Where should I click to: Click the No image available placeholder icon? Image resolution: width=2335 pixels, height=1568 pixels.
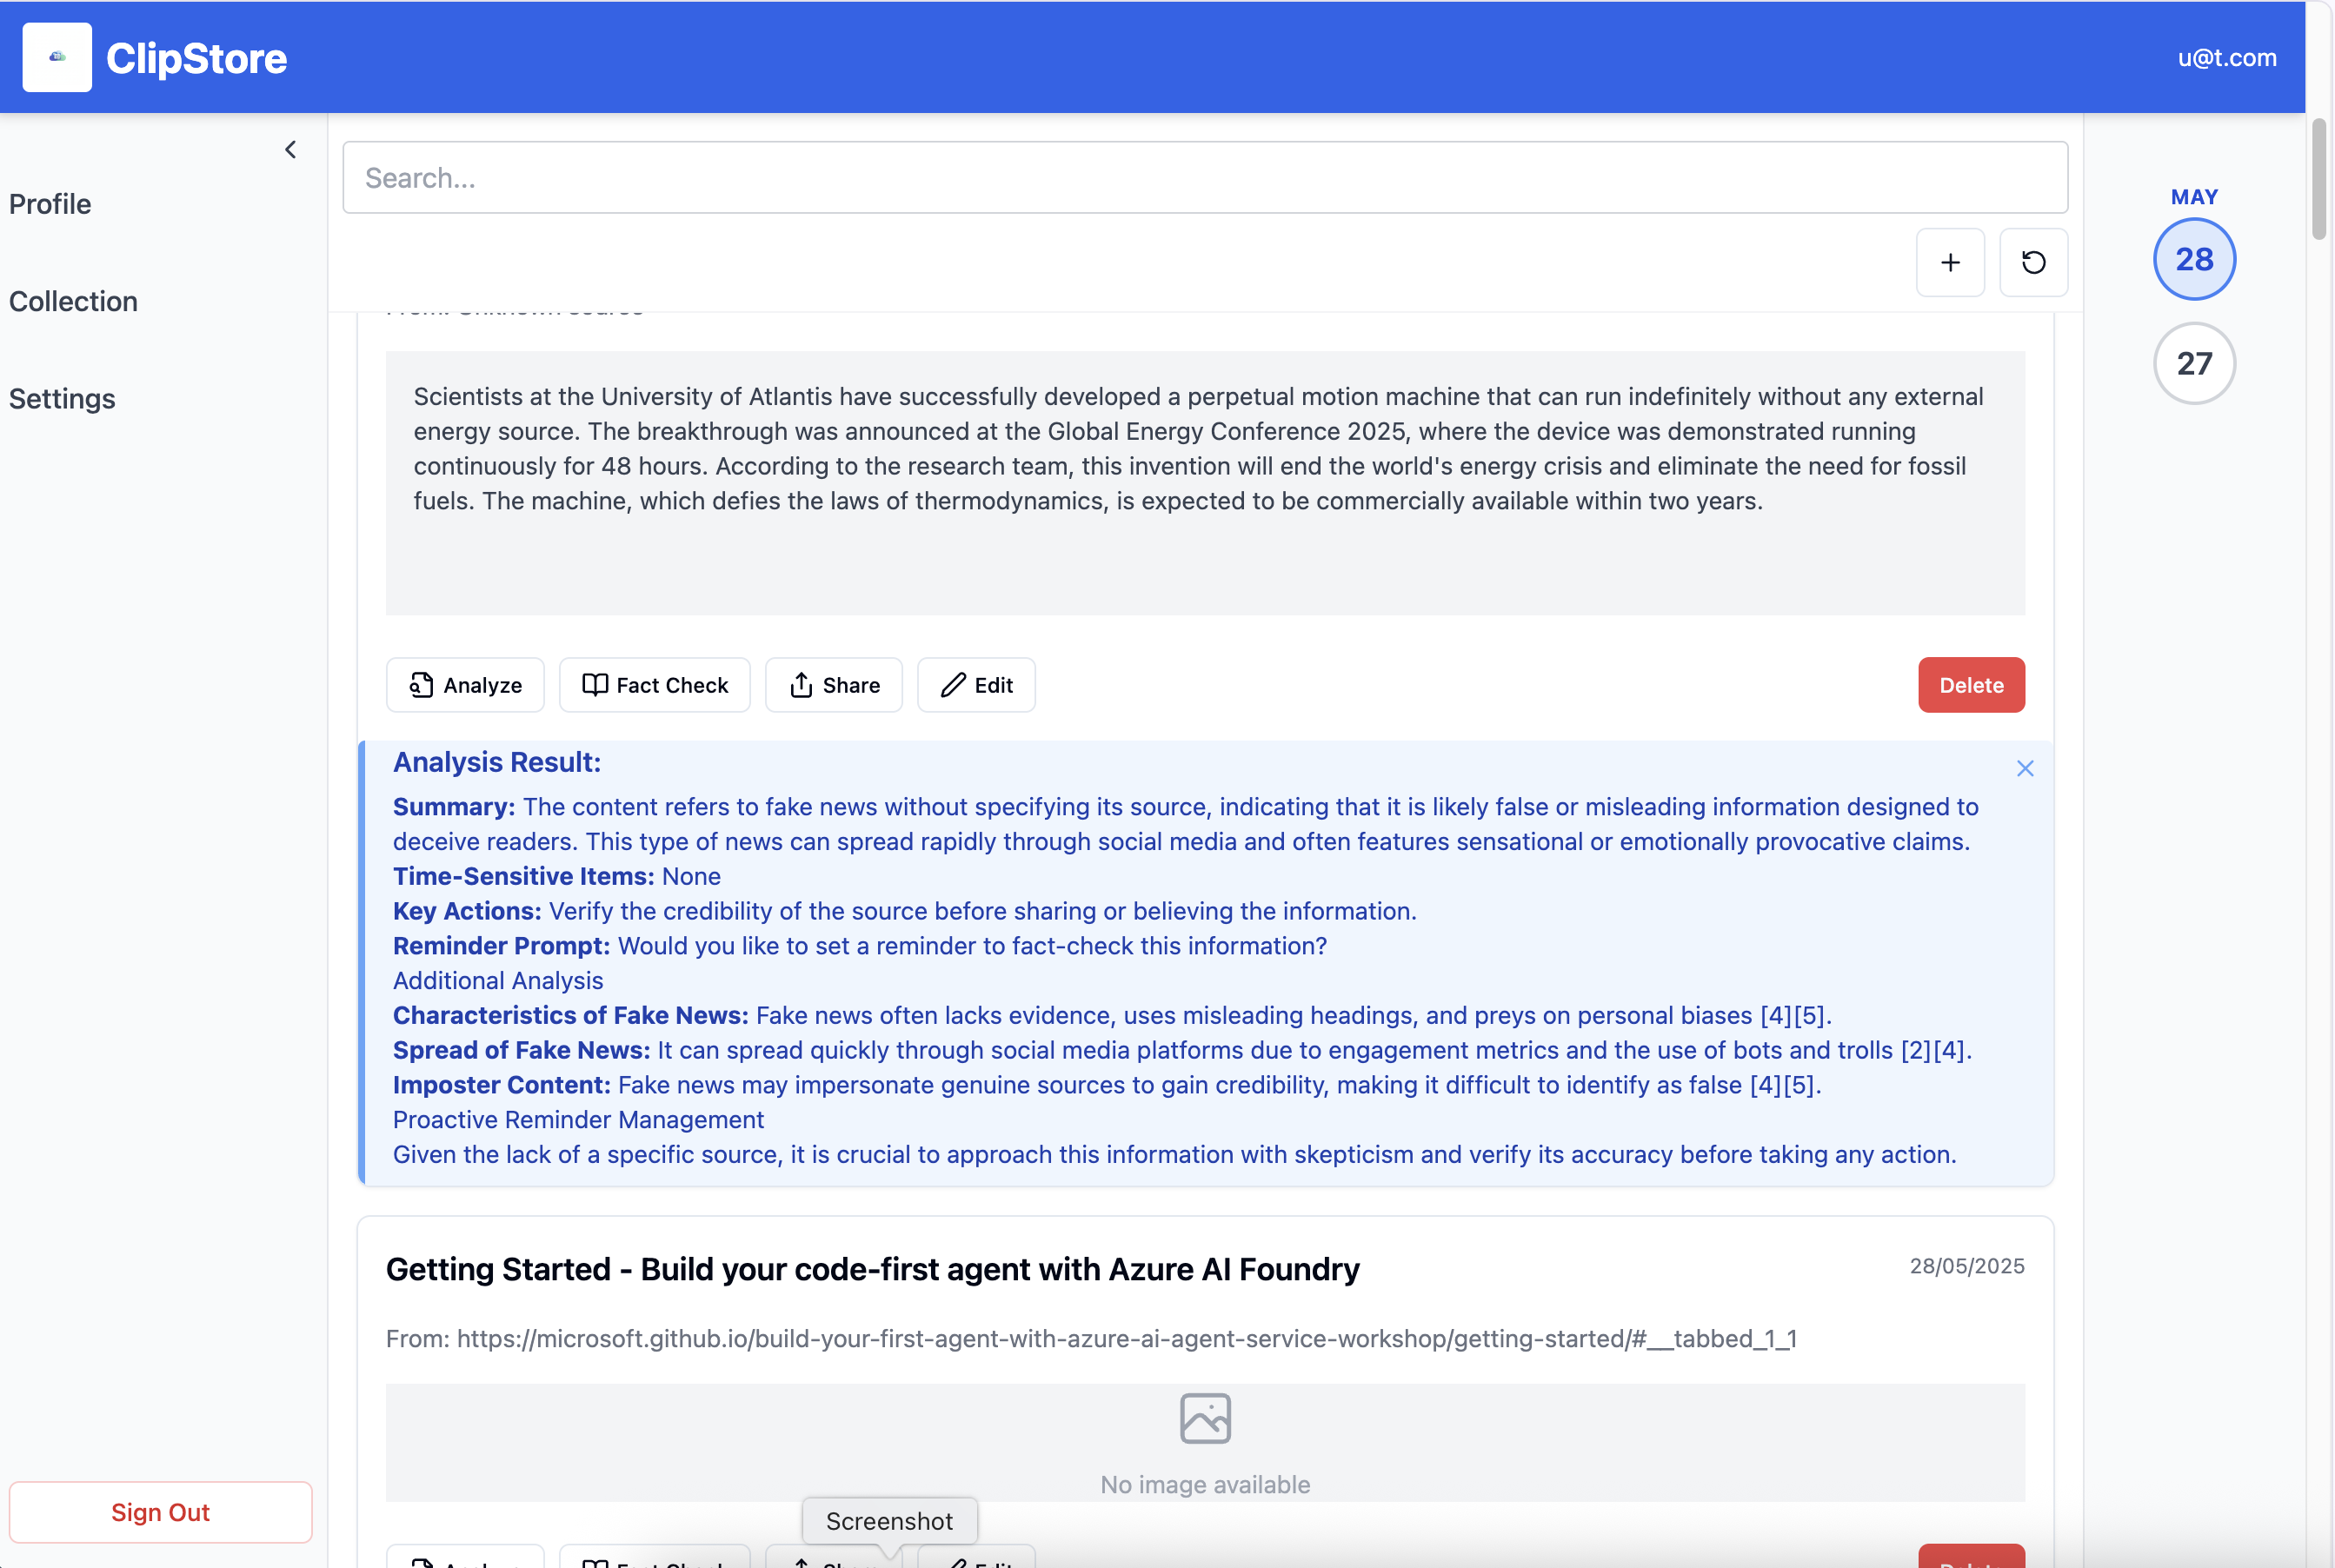pyautogui.click(x=1204, y=1418)
